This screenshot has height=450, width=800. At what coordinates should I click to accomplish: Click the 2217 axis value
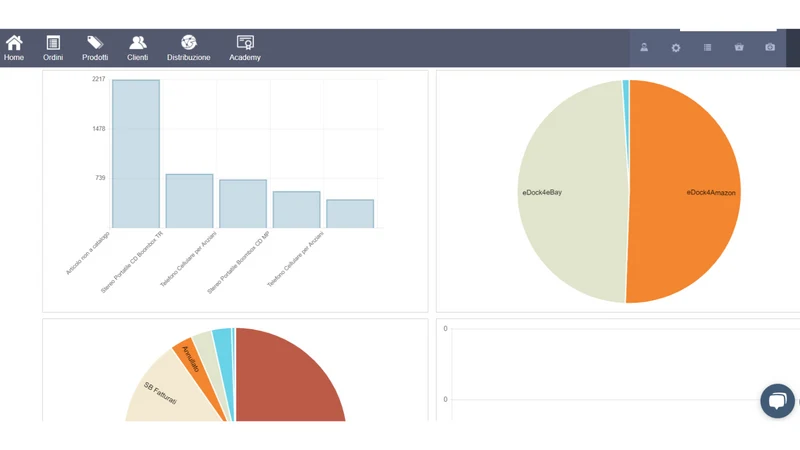(x=98, y=79)
